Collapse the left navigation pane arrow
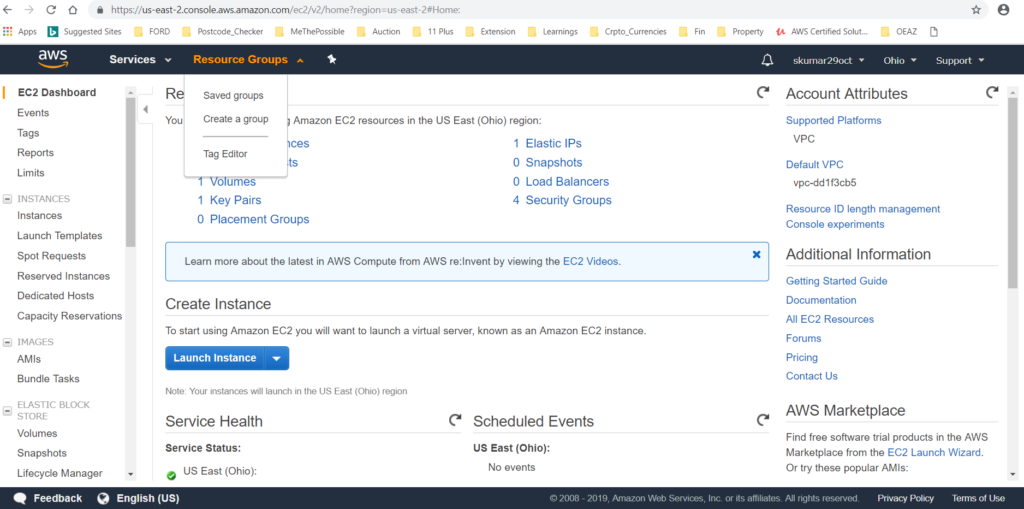The width and height of the screenshot is (1024, 509). click(x=145, y=109)
